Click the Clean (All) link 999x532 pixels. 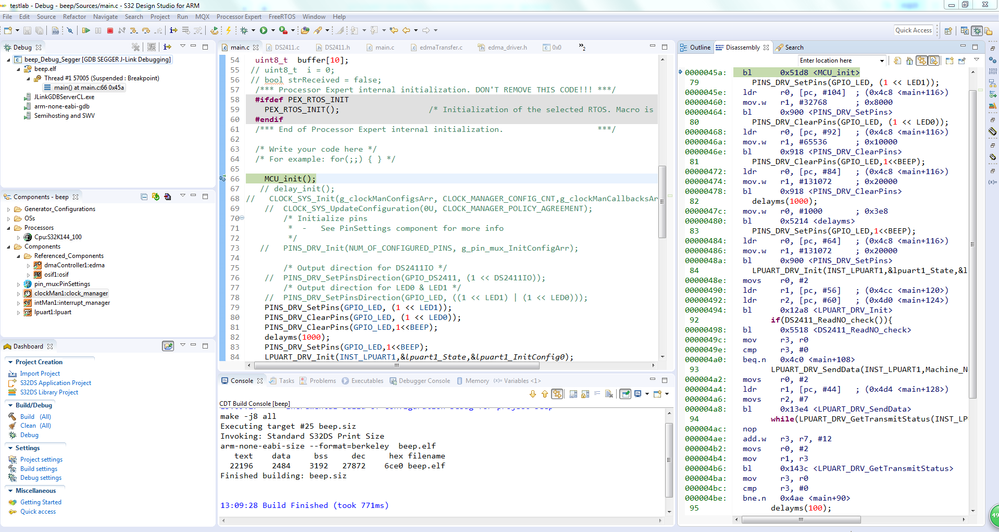tap(35, 426)
